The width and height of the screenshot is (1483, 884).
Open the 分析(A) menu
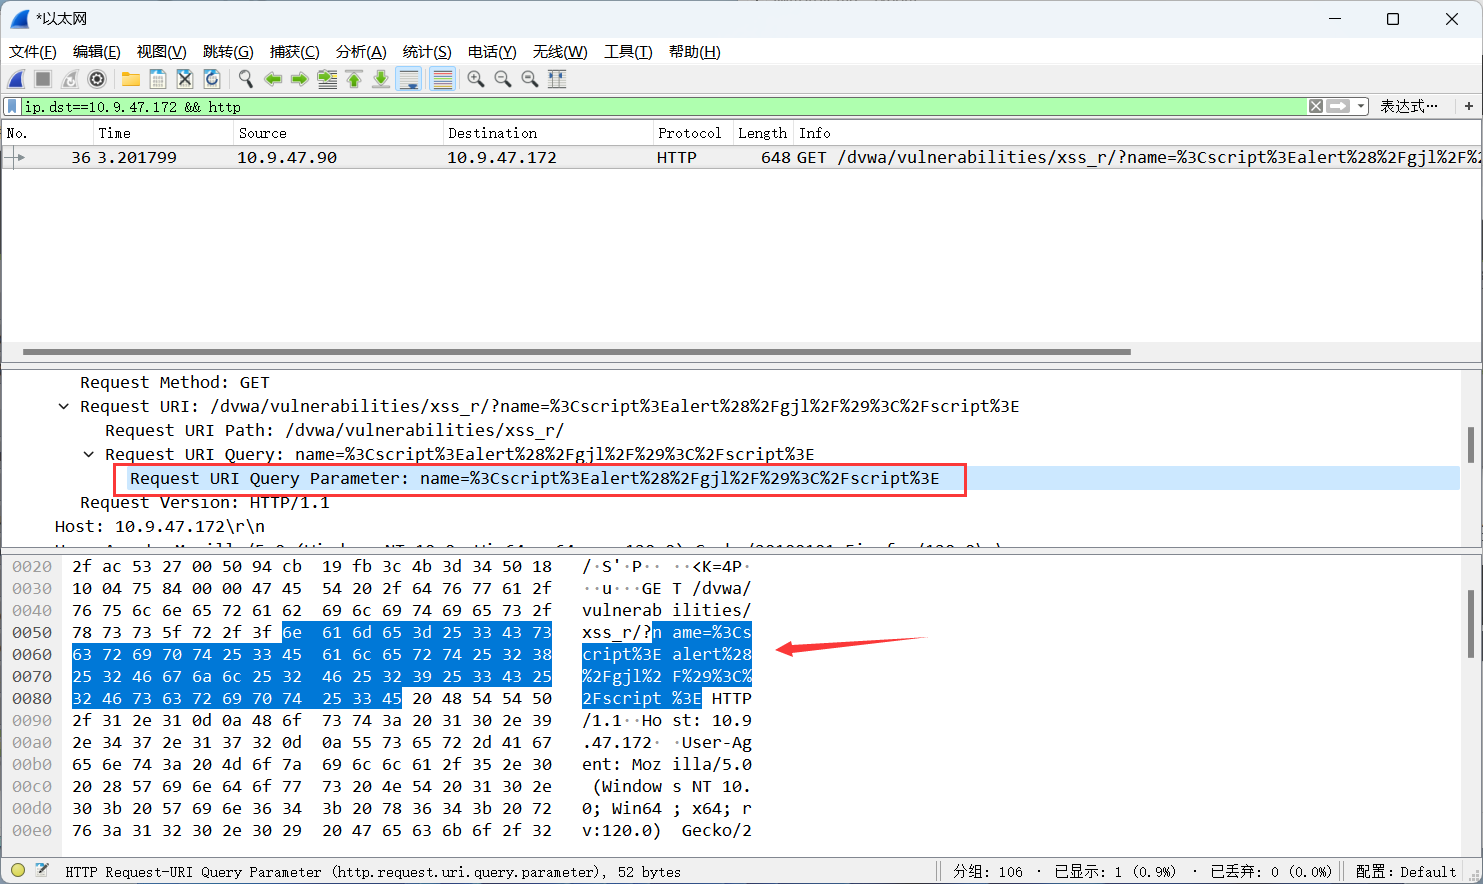361,52
